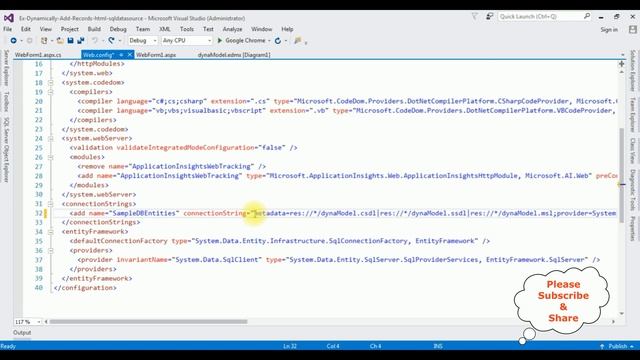
Task: Click the Find in Files toolbar icon
Action: 298,40
